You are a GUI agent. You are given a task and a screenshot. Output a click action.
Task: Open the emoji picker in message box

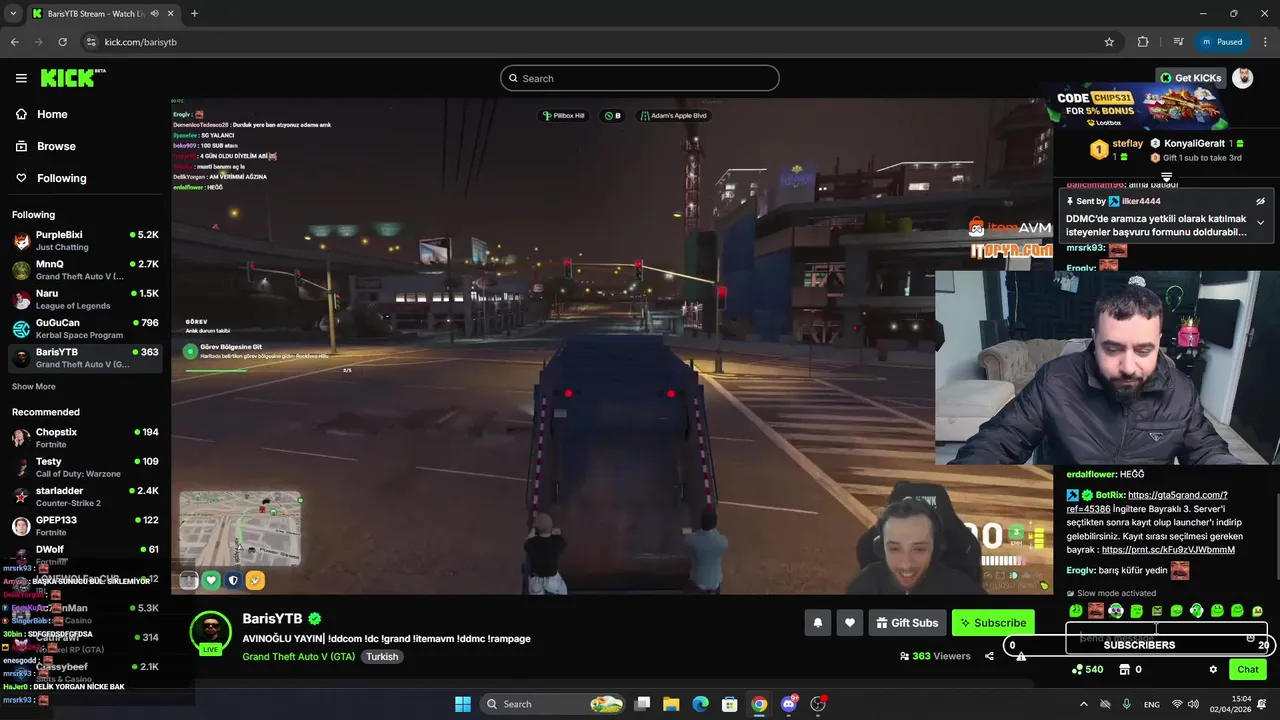(1250, 638)
